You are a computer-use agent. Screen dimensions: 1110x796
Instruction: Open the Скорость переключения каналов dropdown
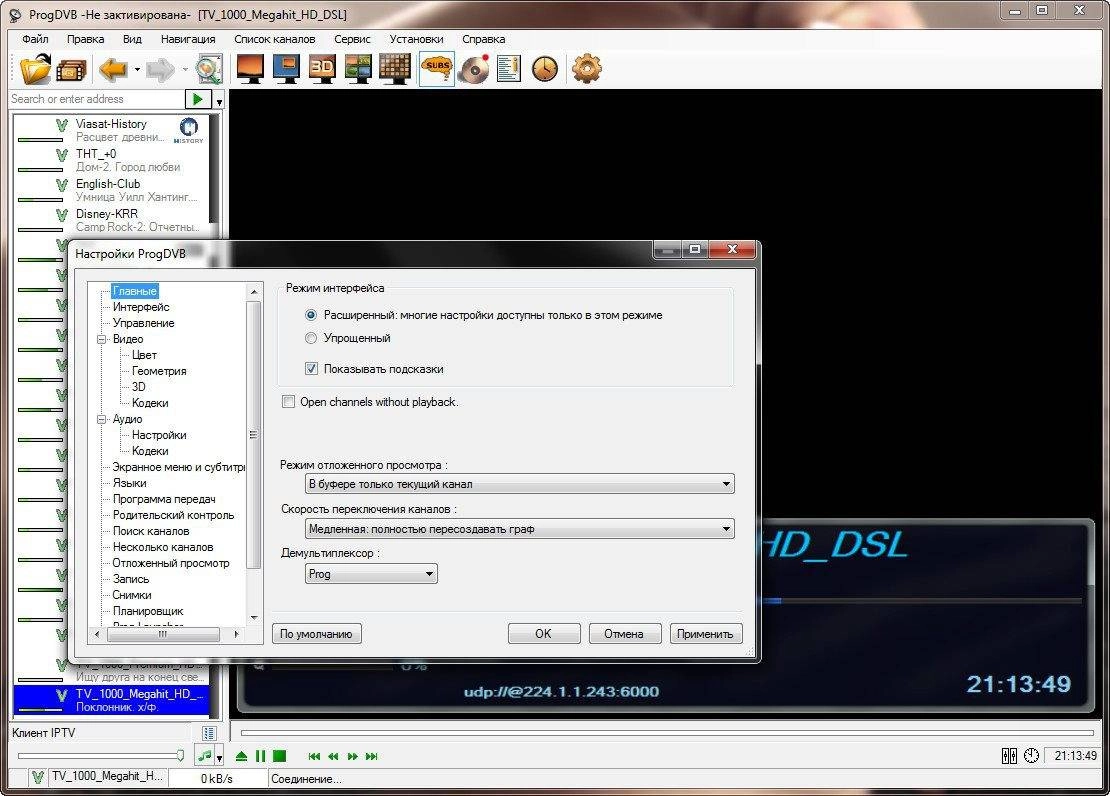pos(520,529)
